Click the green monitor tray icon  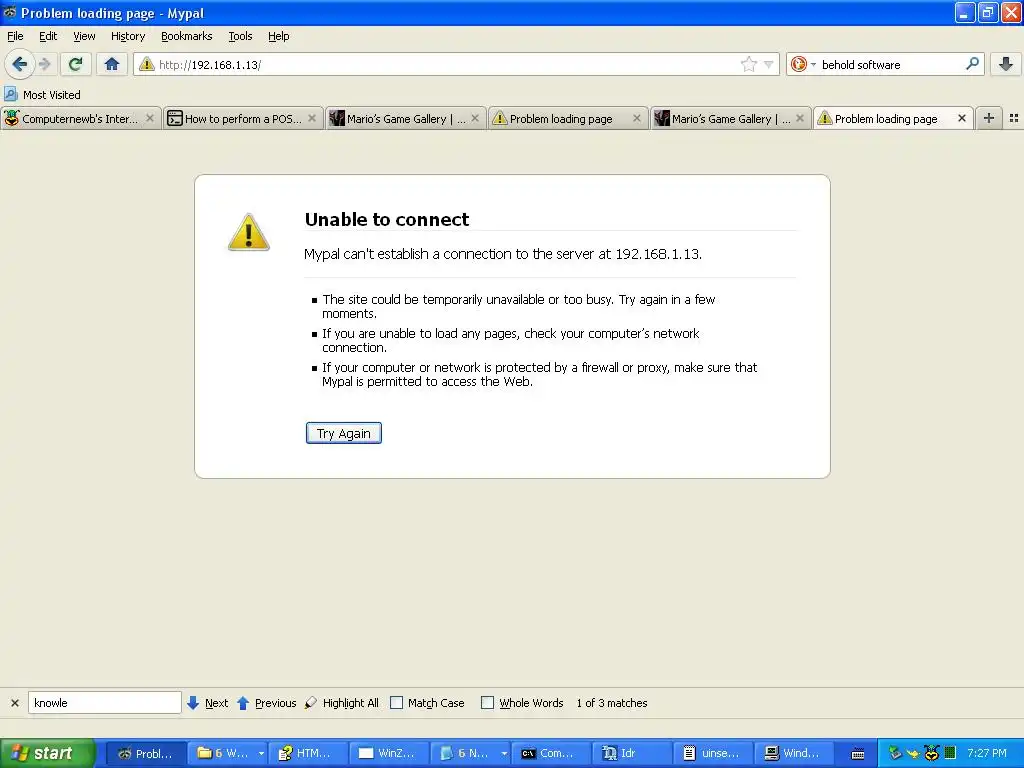(950, 753)
